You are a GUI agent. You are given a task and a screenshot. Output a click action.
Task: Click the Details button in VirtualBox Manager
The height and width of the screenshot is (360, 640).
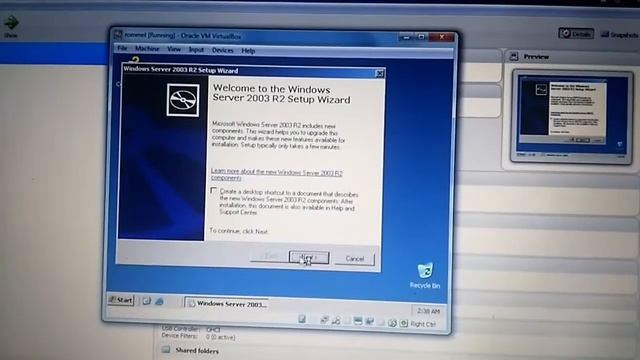click(576, 33)
